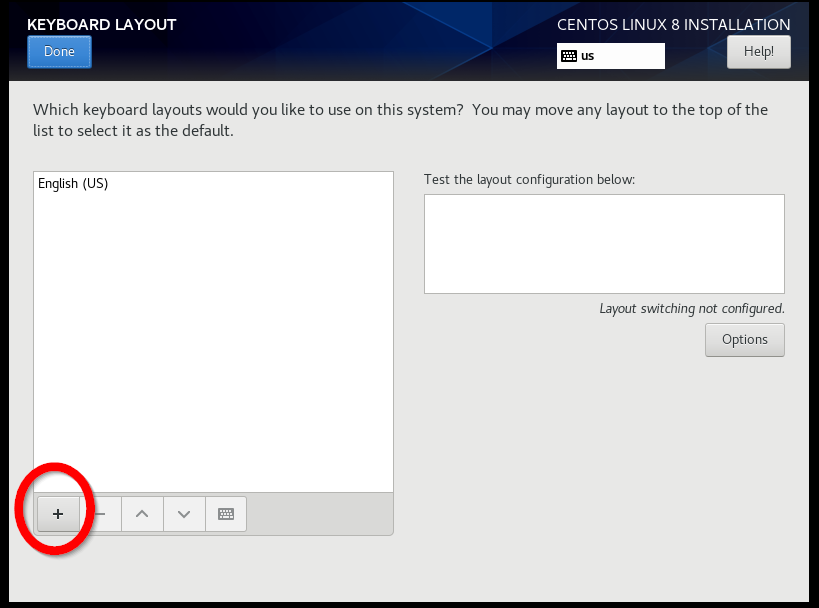819x608 pixels.
Task: Click the plus button to add a layout
Action: click(x=58, y=514)
